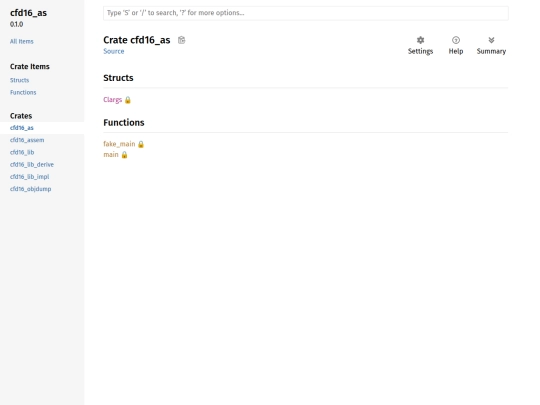540x405 pixels.
Task: Select cfd16_as in Crates list
Action: (x=22, y=128)
